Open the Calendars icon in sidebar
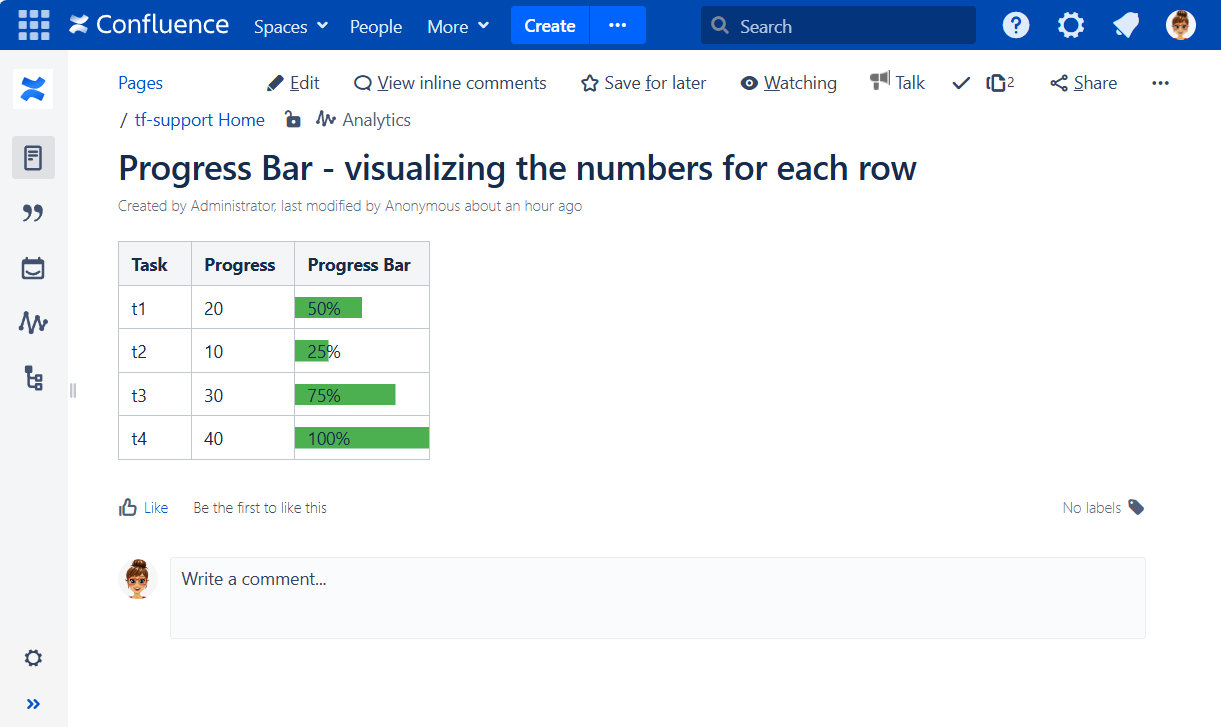 (33, 268)
